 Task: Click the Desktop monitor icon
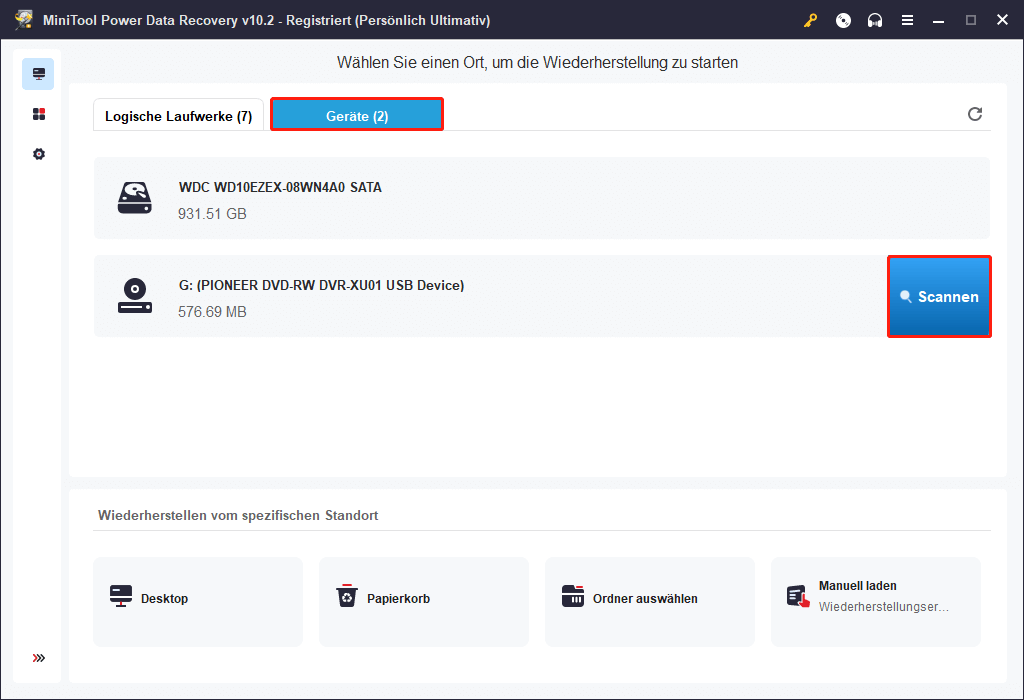click(x=121, y=596)
